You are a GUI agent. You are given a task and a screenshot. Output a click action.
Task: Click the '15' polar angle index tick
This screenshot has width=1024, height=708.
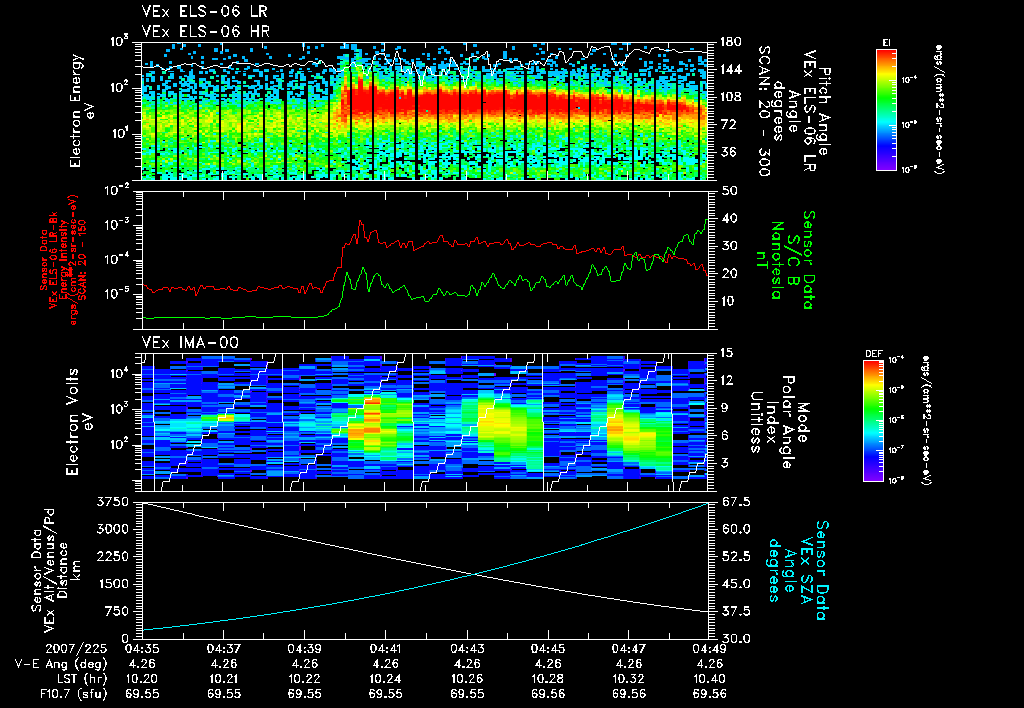coord(726,353)
